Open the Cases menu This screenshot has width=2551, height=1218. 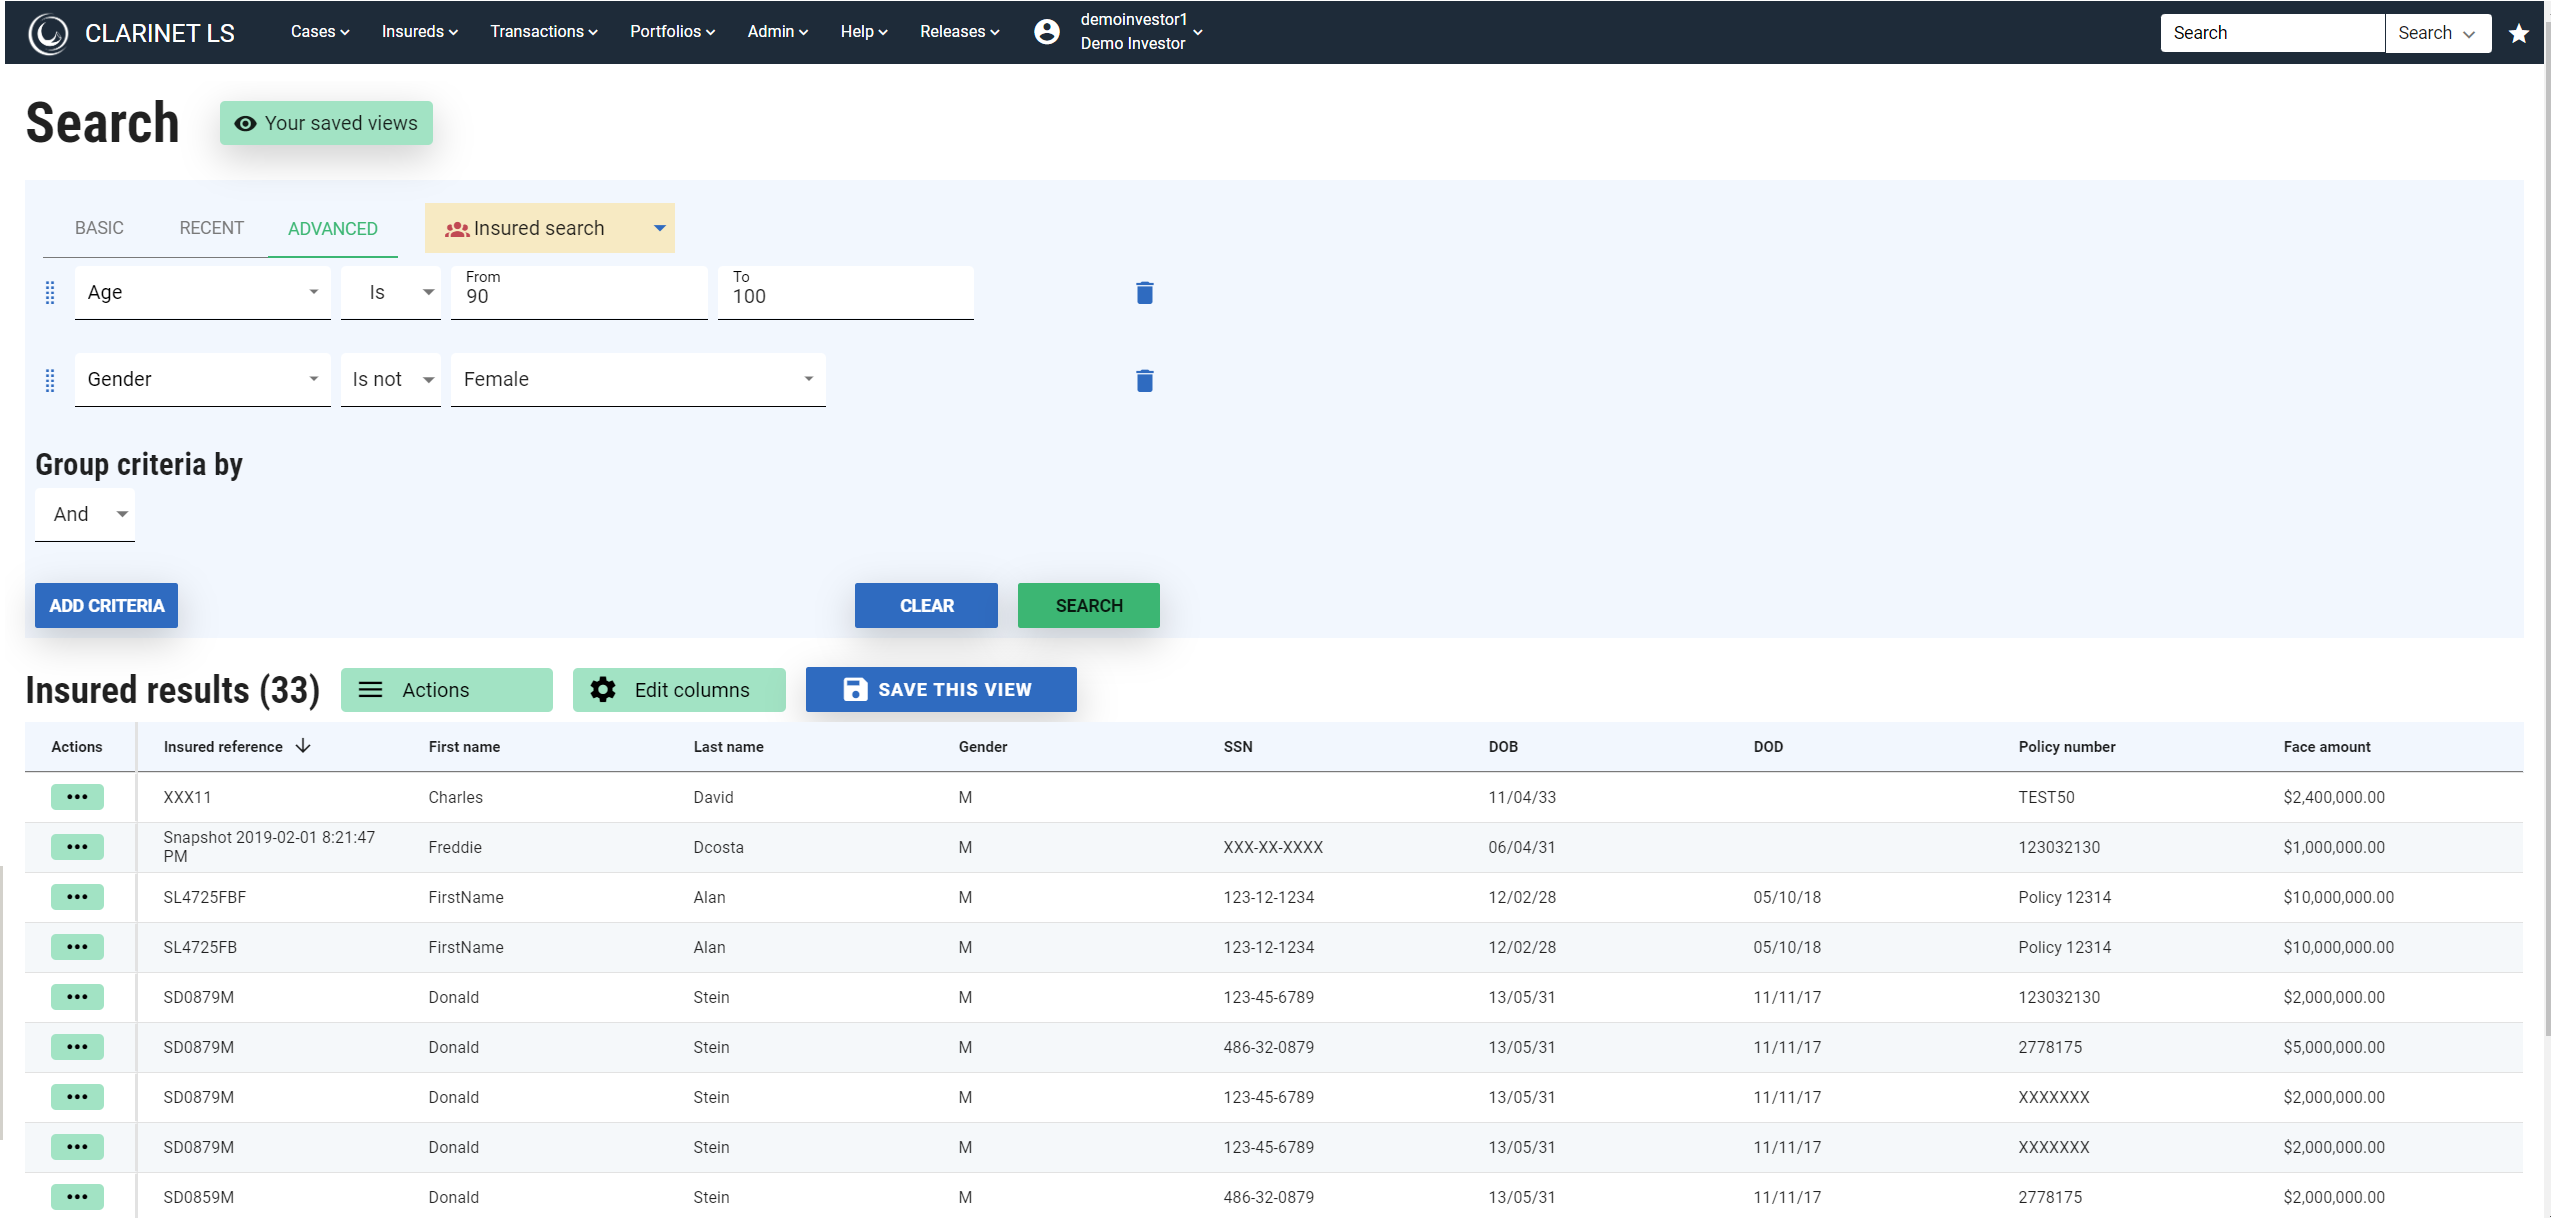tap(320, 32)
